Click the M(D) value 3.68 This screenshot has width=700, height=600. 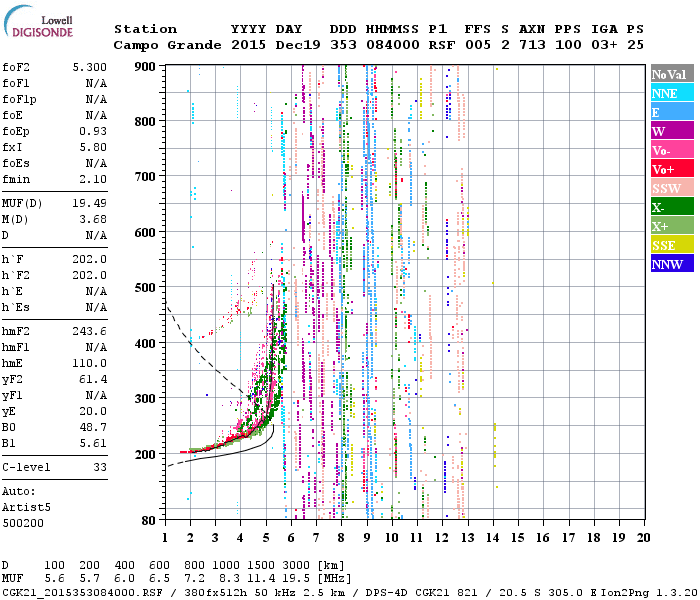click(93, 219)
